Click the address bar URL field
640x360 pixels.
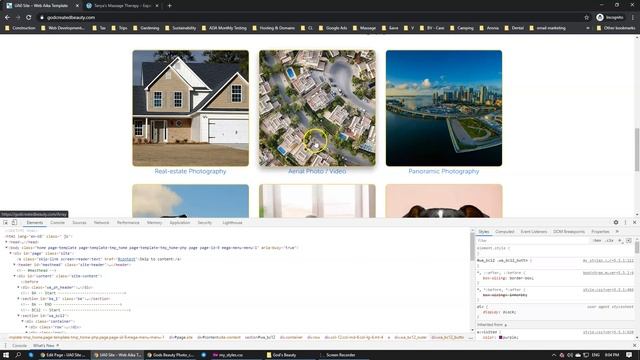pyautogui.click(x=310, y=18)
